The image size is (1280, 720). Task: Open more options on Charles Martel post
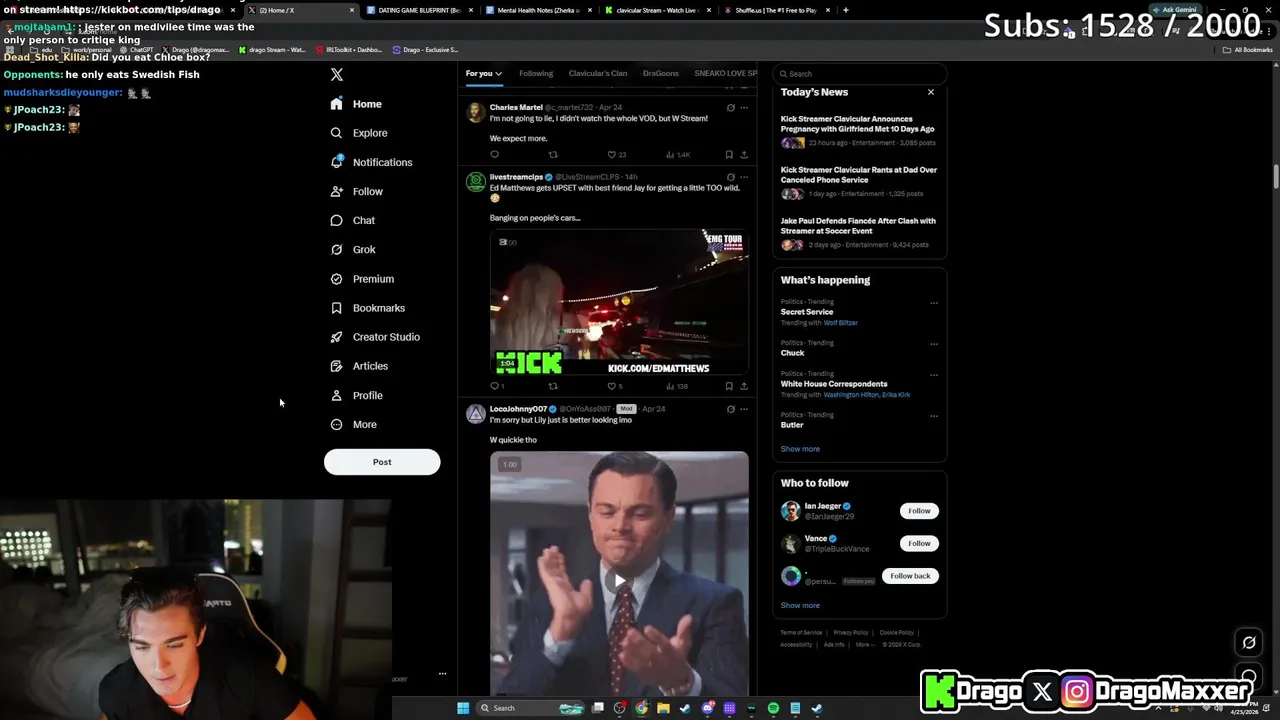[x=743, y=107]
